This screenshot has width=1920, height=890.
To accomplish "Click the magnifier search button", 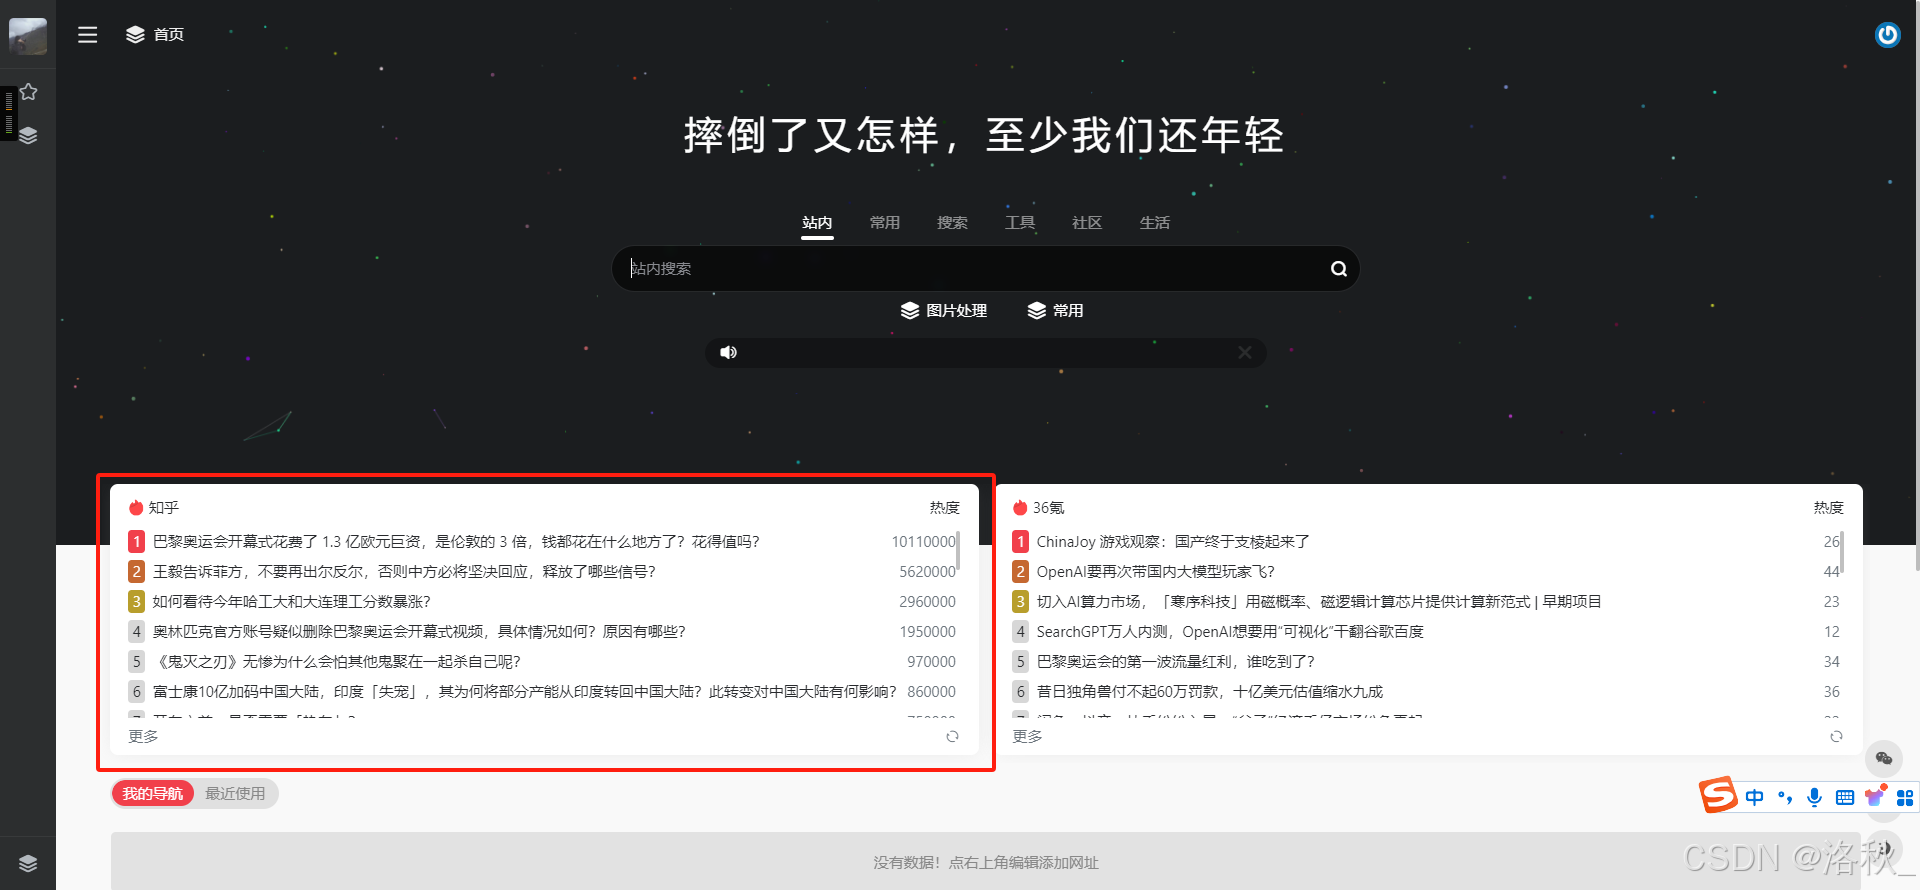I will tap(1338, 268).
